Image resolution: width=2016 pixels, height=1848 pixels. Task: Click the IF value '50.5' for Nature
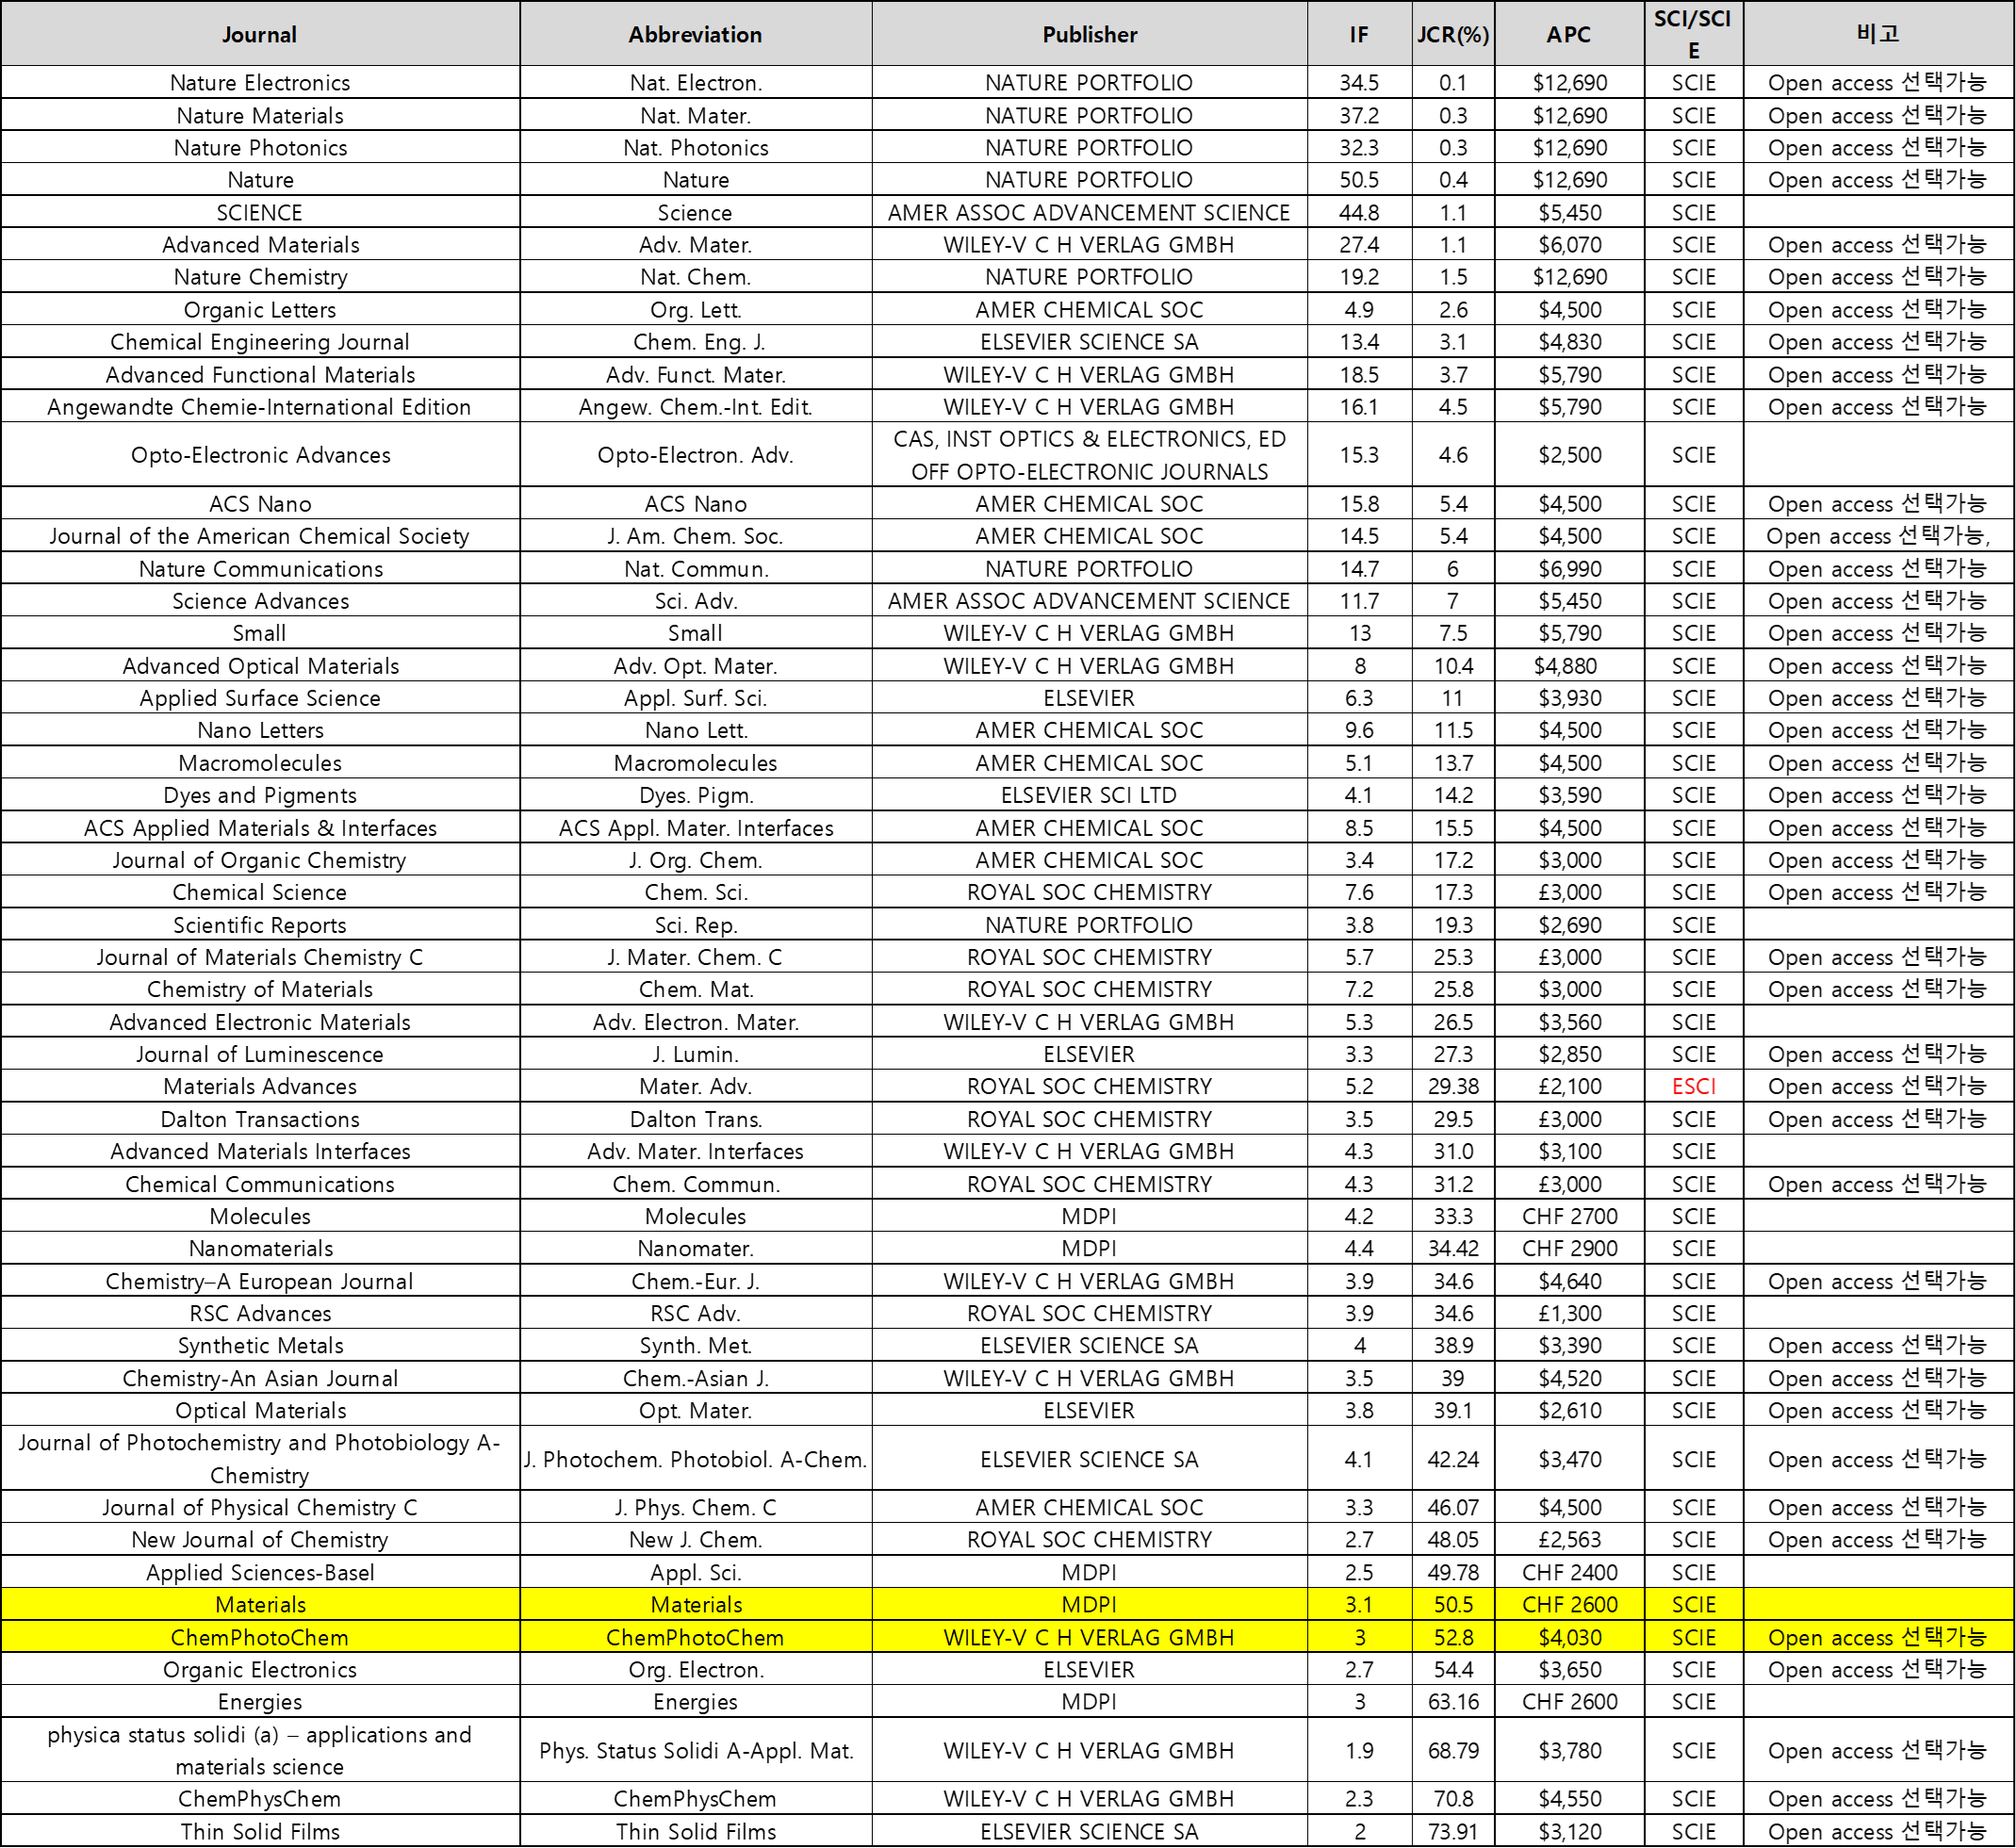coord(1359,180)
